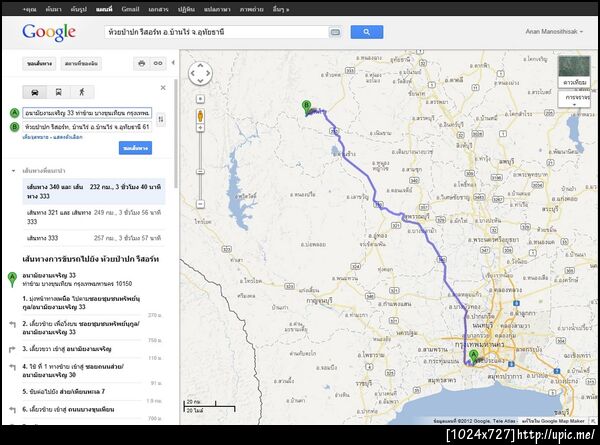Open Maps in the top bar

coord(104,9)
